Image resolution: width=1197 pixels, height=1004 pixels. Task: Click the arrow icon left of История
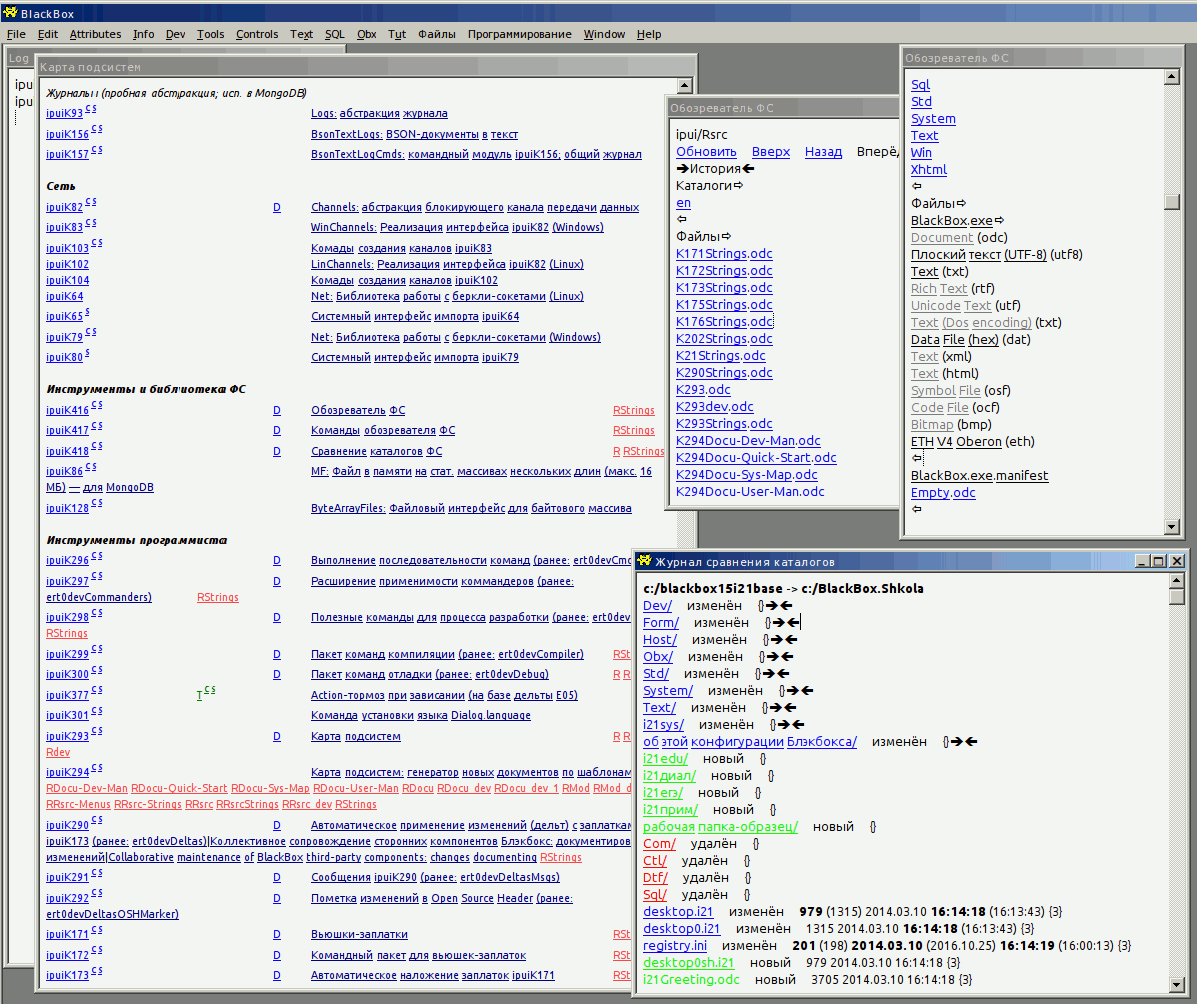682,169
